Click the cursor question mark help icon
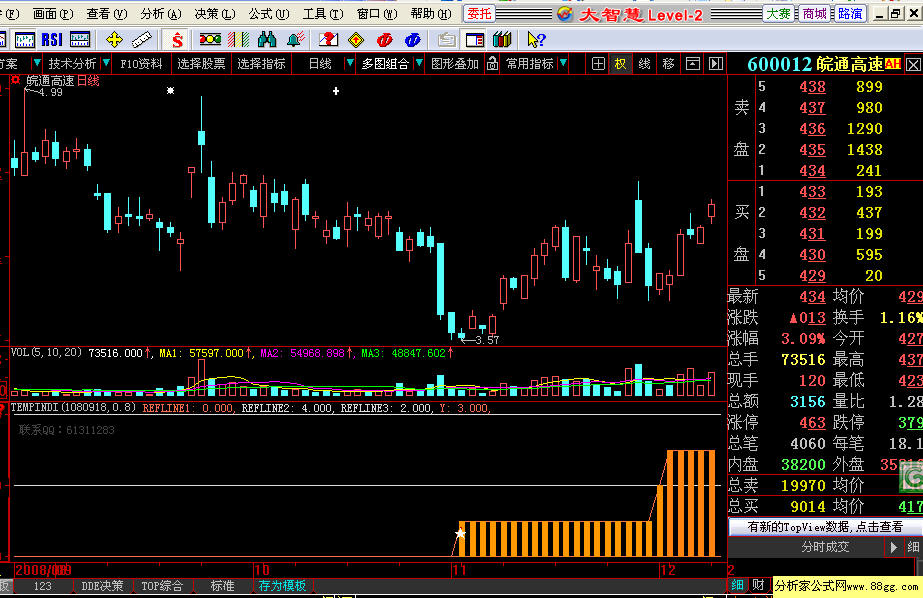Image resolution: width=923 pixels, height=598 pixels. [536, 39]
